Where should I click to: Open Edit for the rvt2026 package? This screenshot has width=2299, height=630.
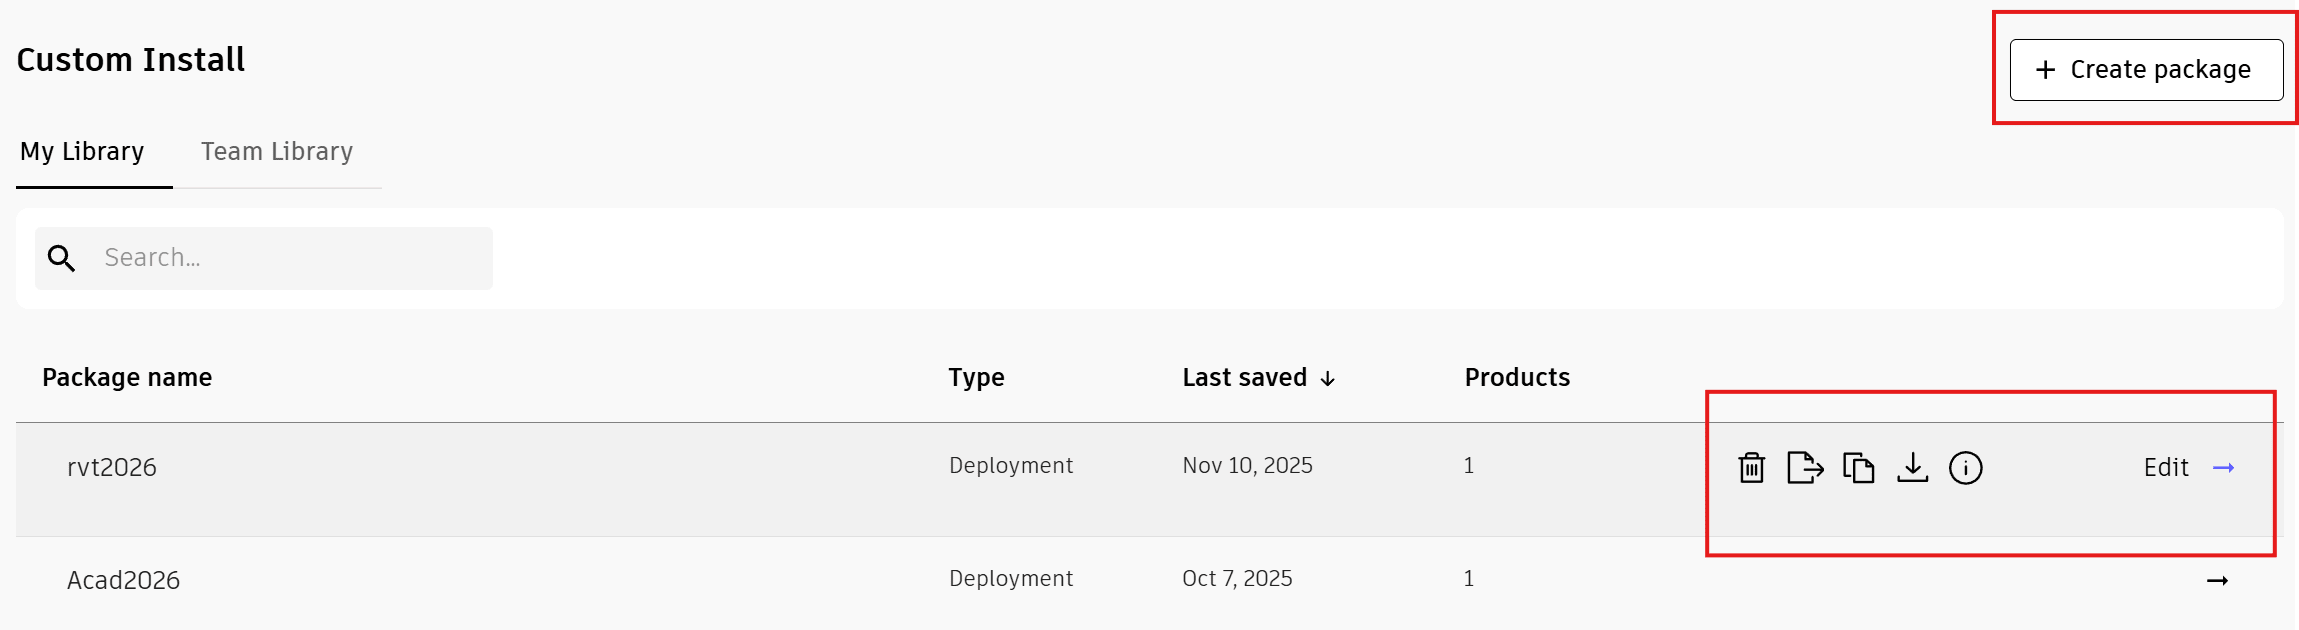(x=2166, y=467)
